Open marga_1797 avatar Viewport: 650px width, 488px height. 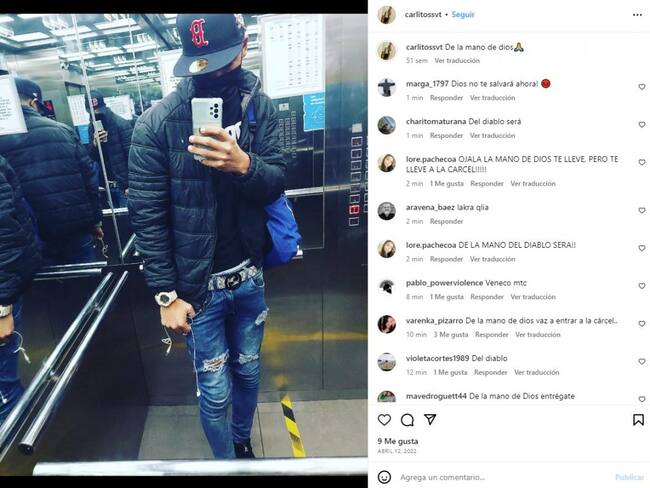pos(386,87)
